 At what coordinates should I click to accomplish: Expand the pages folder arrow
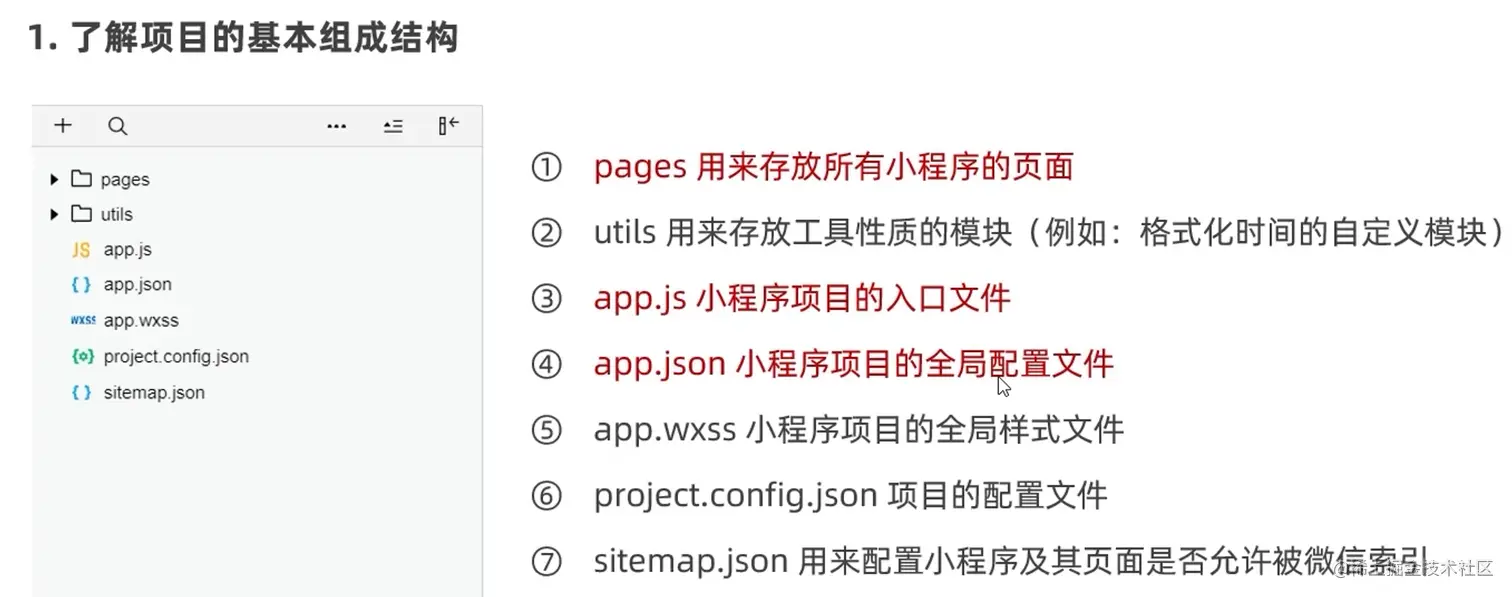[x=54, y=179]
